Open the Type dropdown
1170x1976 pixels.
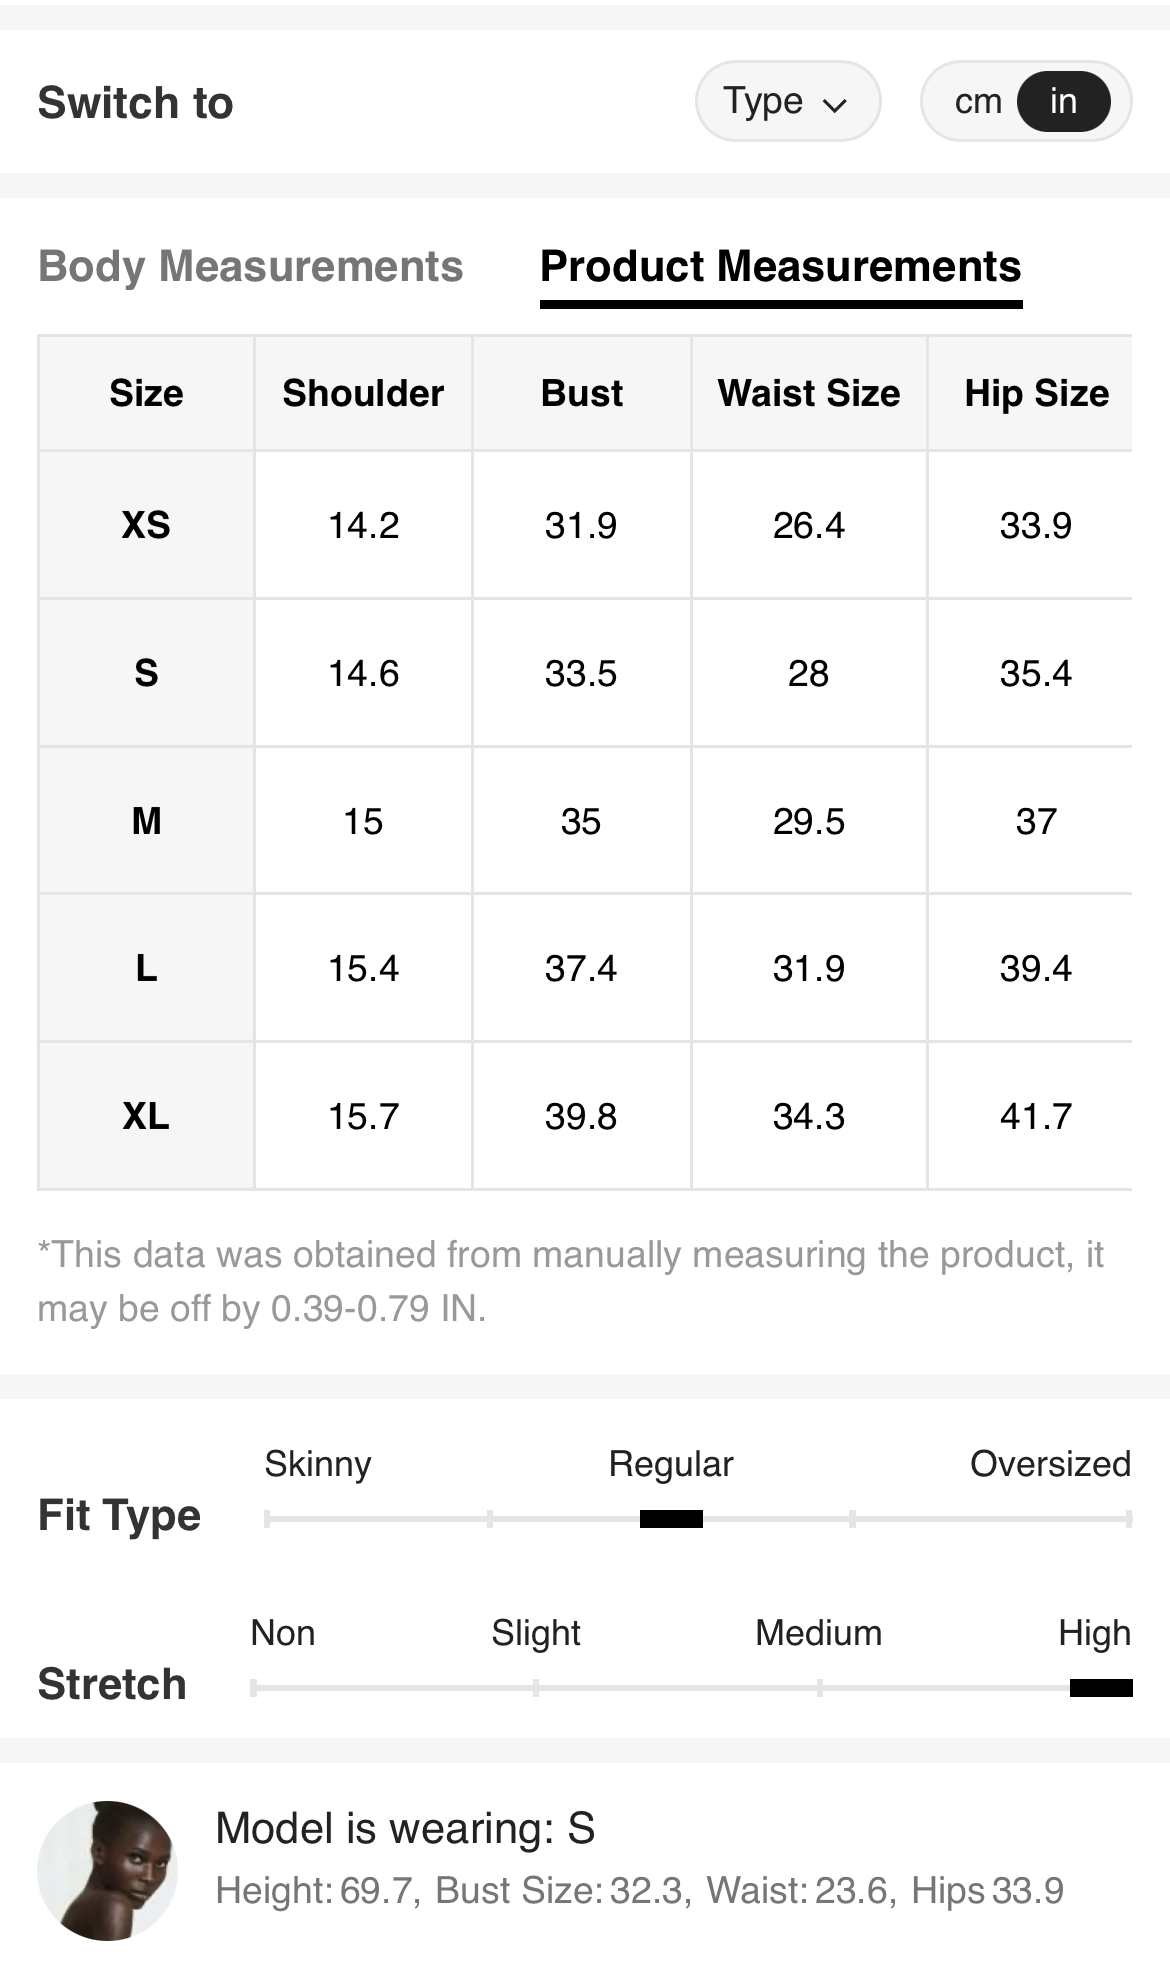point(787,101)
